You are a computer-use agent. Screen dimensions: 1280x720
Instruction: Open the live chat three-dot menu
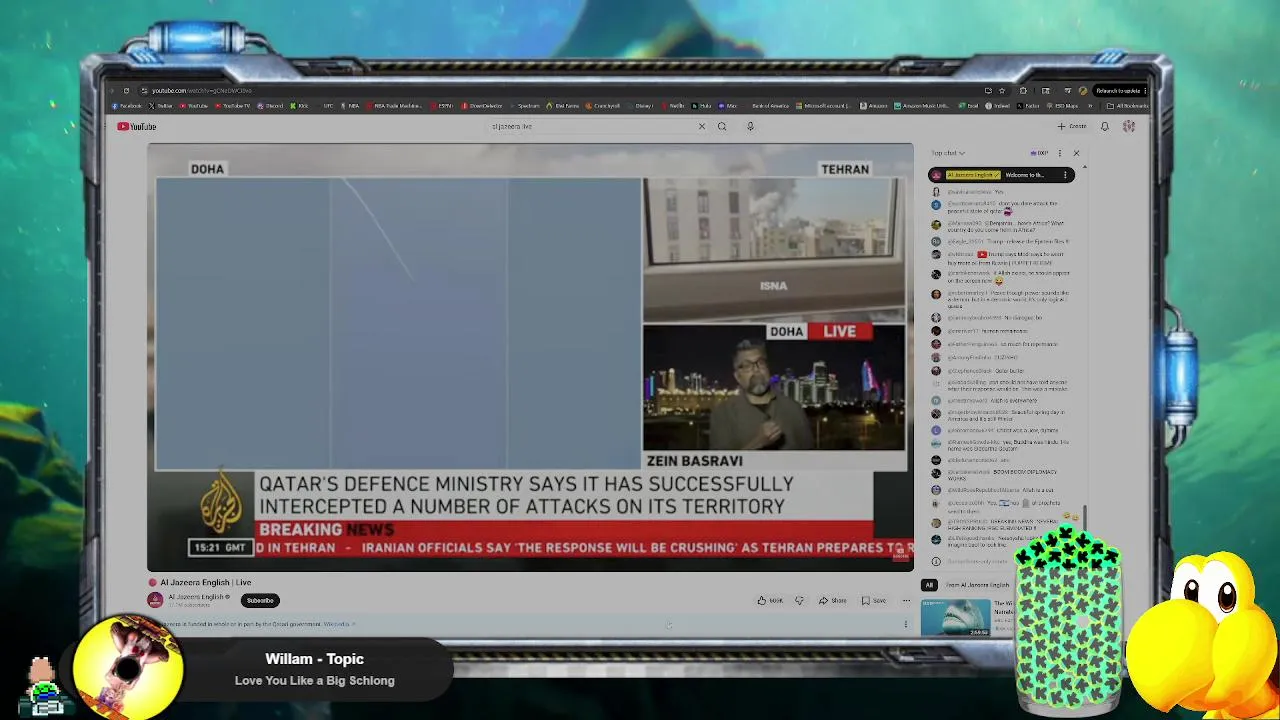[x=1060, y=153]
